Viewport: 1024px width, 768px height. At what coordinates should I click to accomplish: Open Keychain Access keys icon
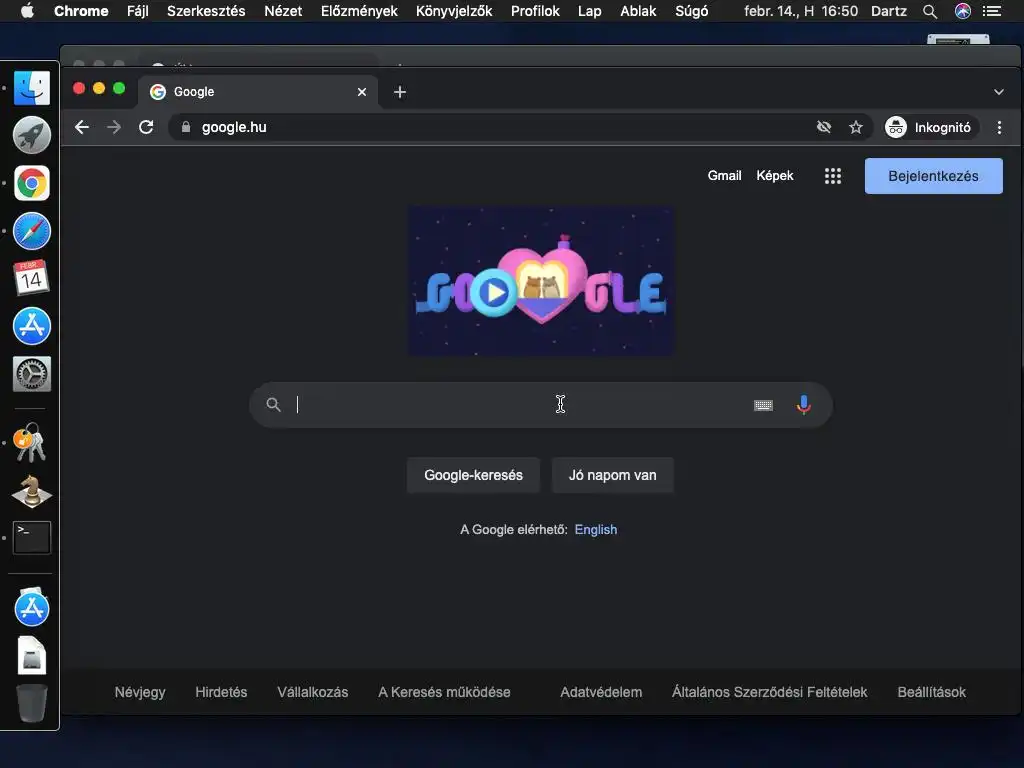(30, 442)
